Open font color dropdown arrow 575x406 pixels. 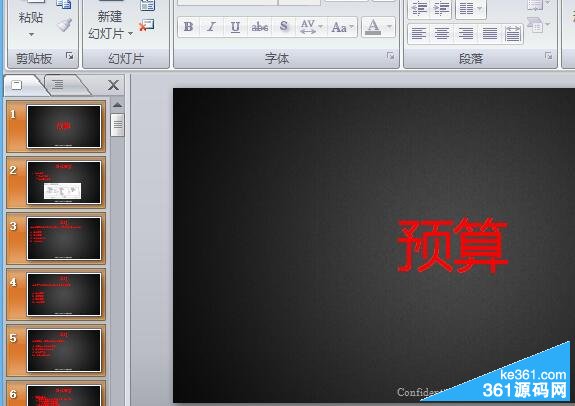point(389,27)
